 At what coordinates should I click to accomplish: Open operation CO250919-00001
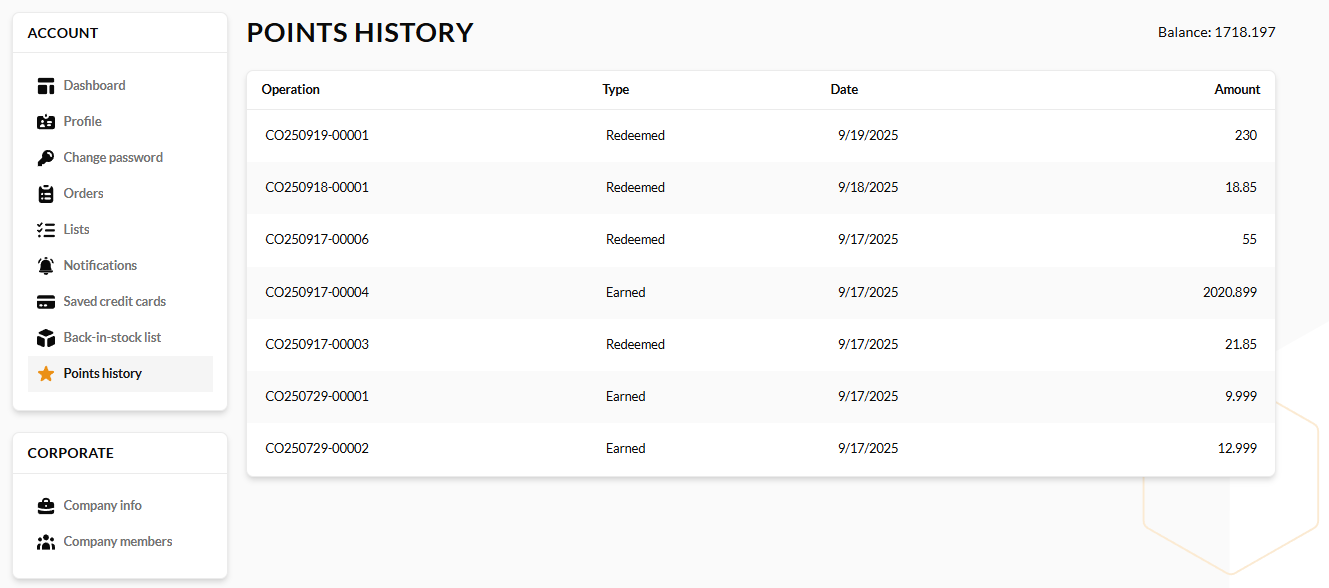(317, 135)
